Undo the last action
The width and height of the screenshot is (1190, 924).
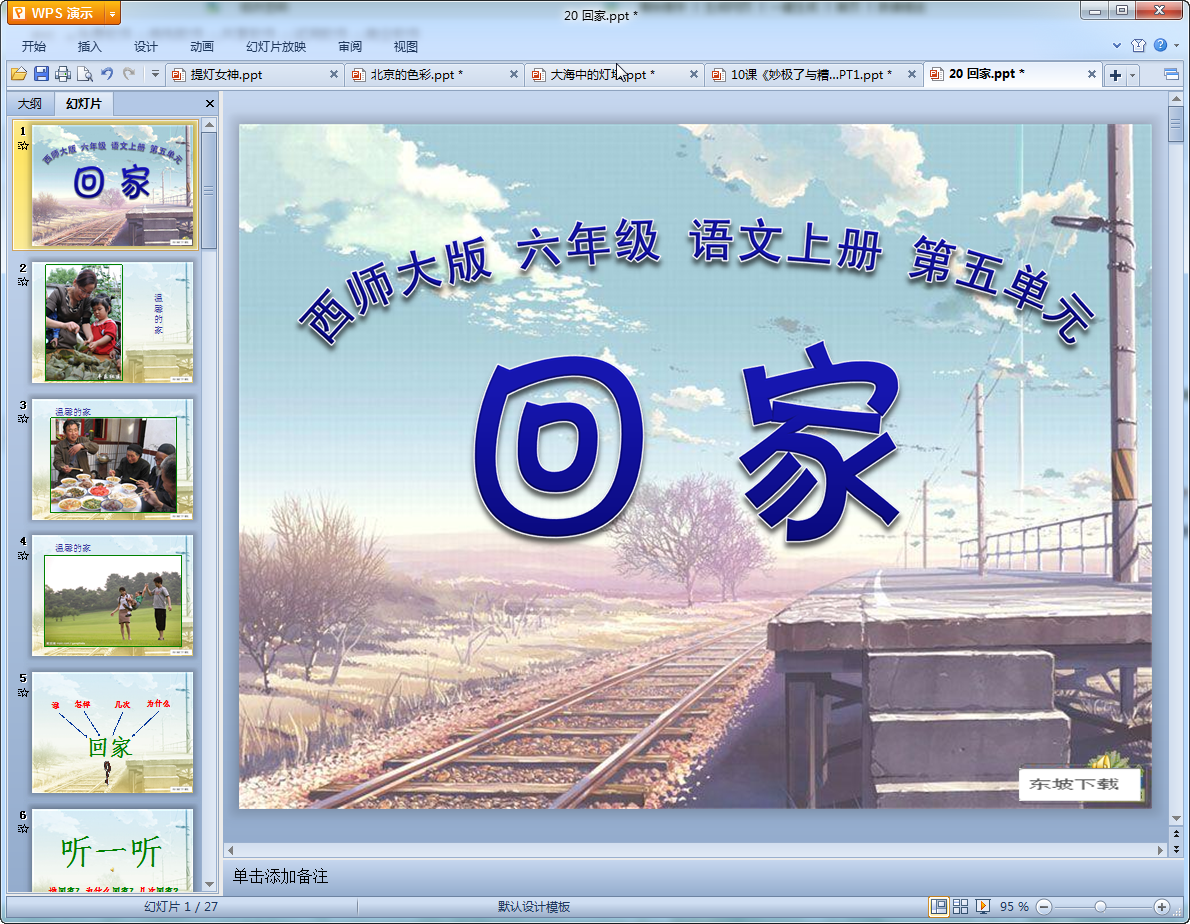point(107,74)
